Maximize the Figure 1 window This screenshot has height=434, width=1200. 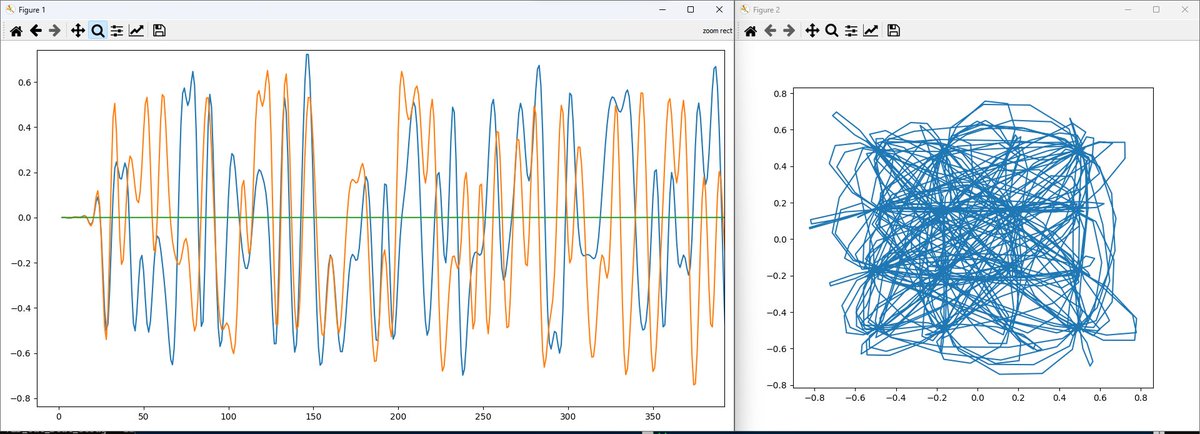coord(690,9)
